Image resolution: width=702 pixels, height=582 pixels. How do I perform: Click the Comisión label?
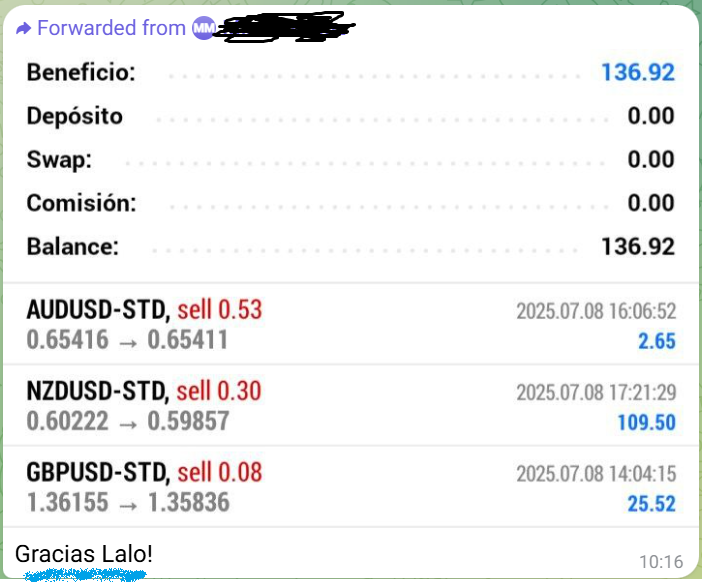81,203
